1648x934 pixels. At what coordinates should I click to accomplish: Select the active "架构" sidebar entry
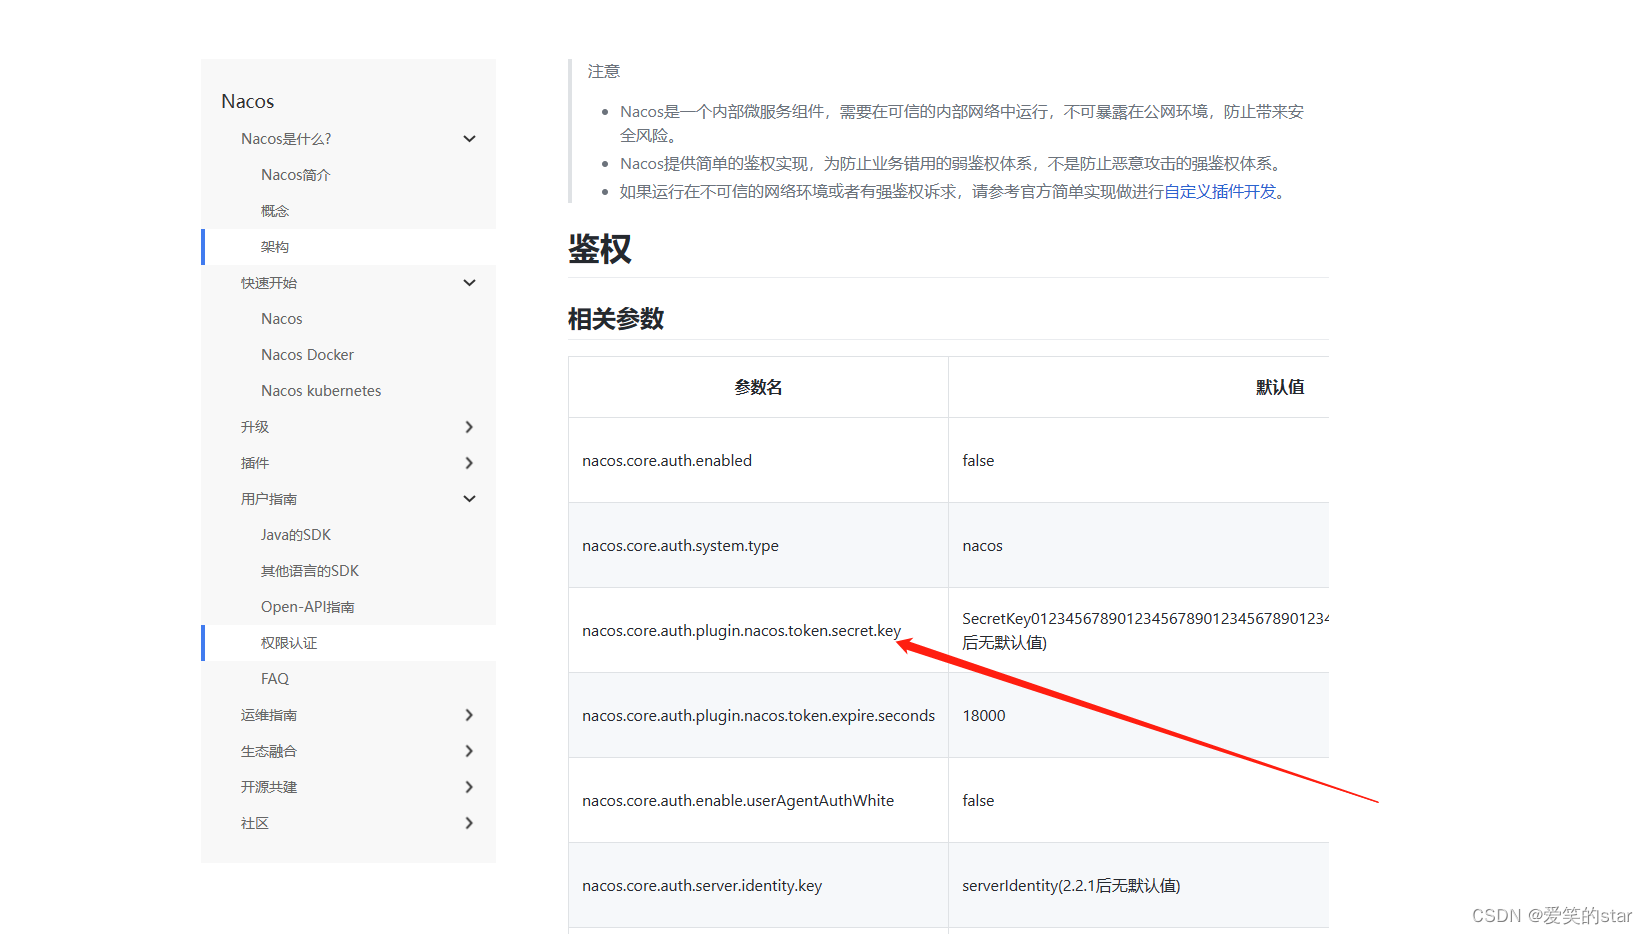tap(276, 246)
